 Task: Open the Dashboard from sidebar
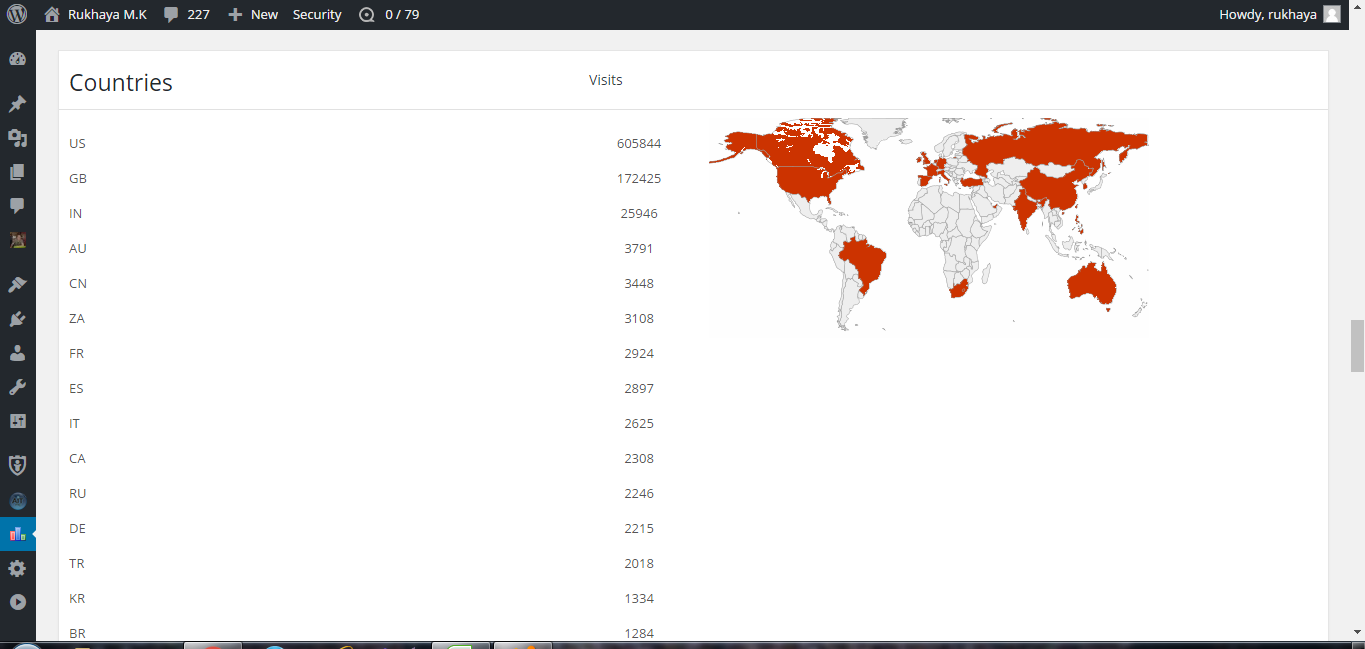coord(17,59)
